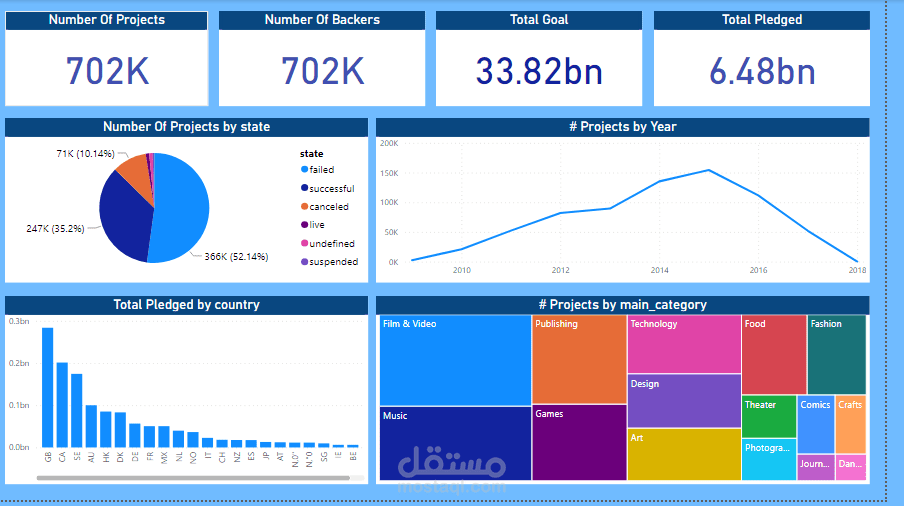This screenshot has height=506, width=904.
Task: Click the GB bar in Total Pledged chart
Action: (x=48, y=388)
